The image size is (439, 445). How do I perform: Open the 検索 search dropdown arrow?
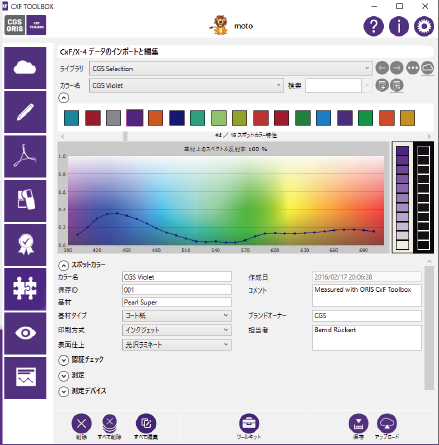pos(367,86)
